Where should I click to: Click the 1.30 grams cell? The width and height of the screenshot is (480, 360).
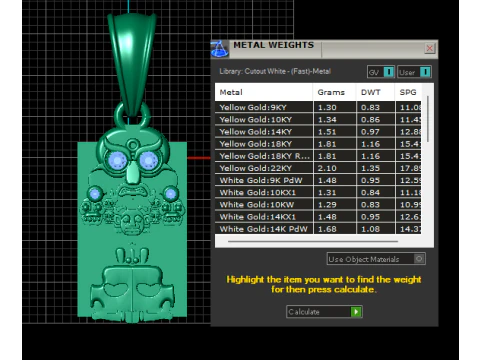pyautogui.click(x=335, y=107)
